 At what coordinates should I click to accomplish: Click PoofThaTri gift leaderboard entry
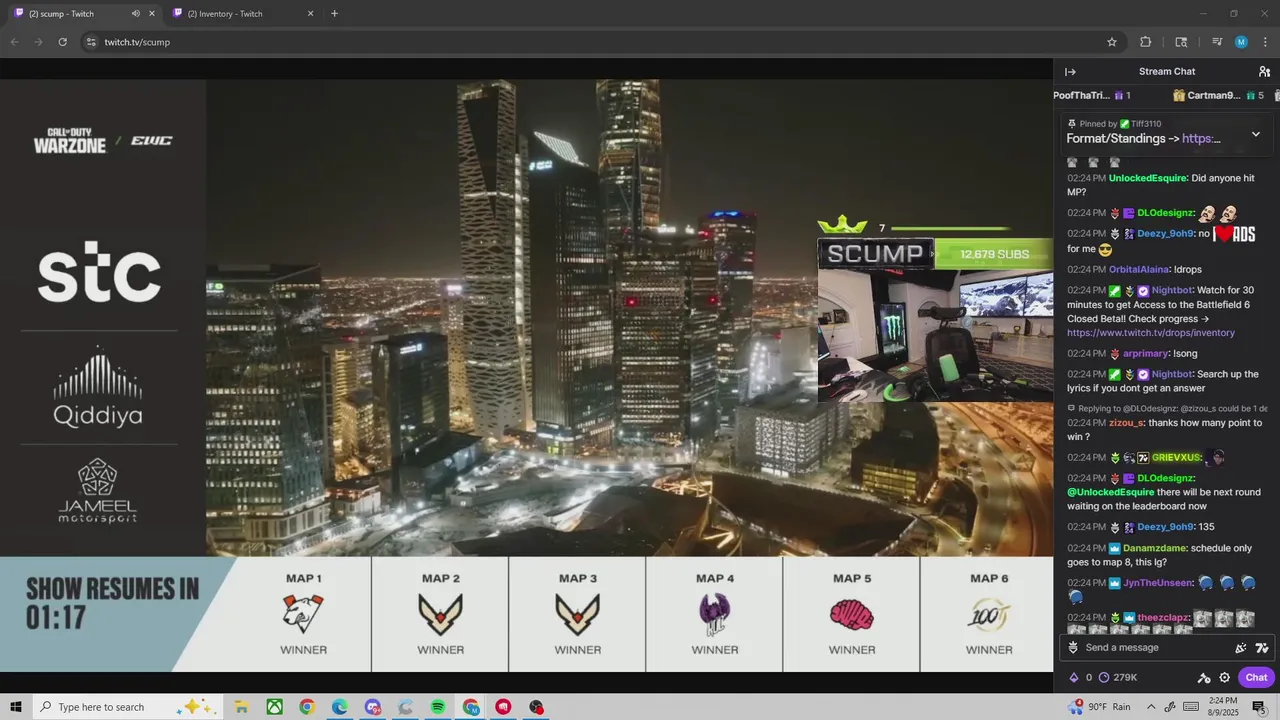(x=1092, y=96)
